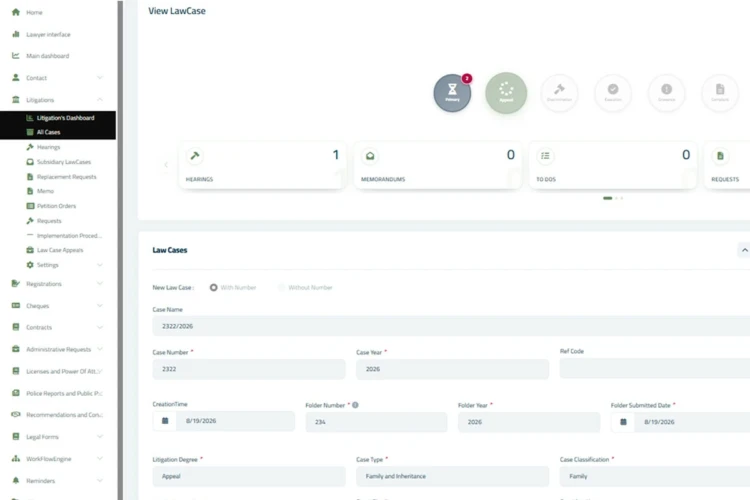Select the Without Number radio button
750x500 pixels.
[281, 287]
